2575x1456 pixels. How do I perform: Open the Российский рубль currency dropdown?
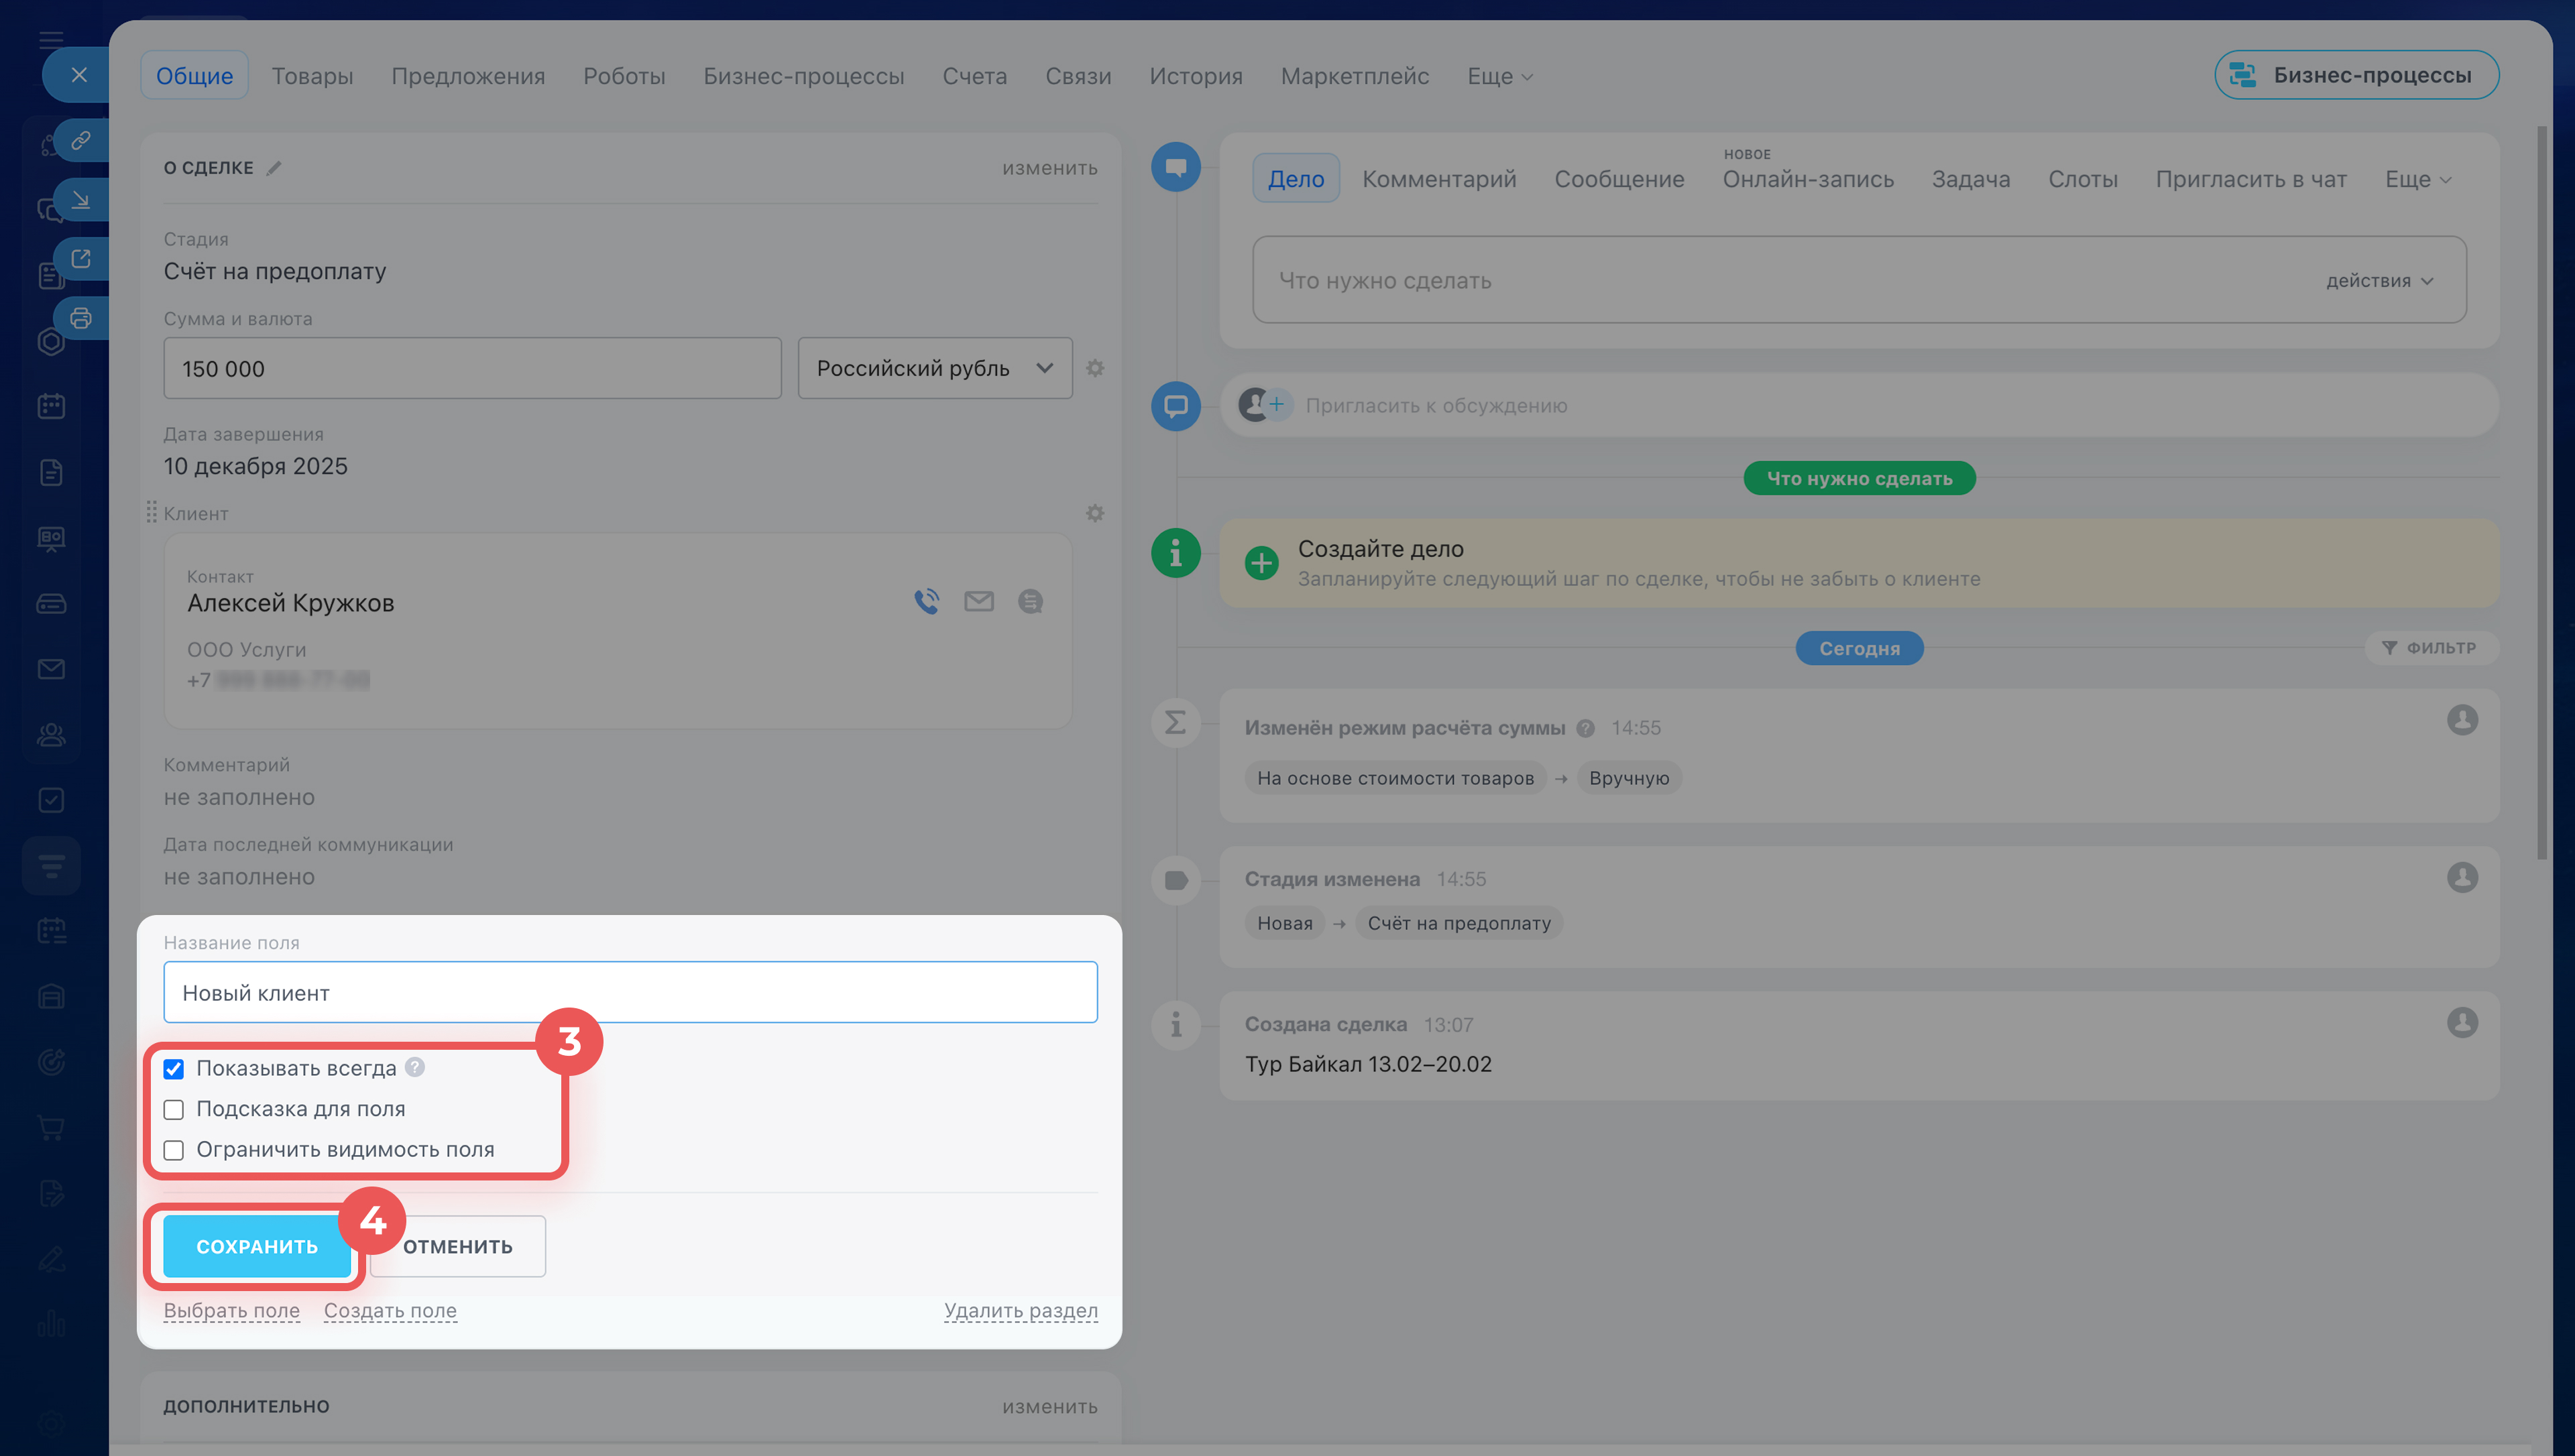934,368
